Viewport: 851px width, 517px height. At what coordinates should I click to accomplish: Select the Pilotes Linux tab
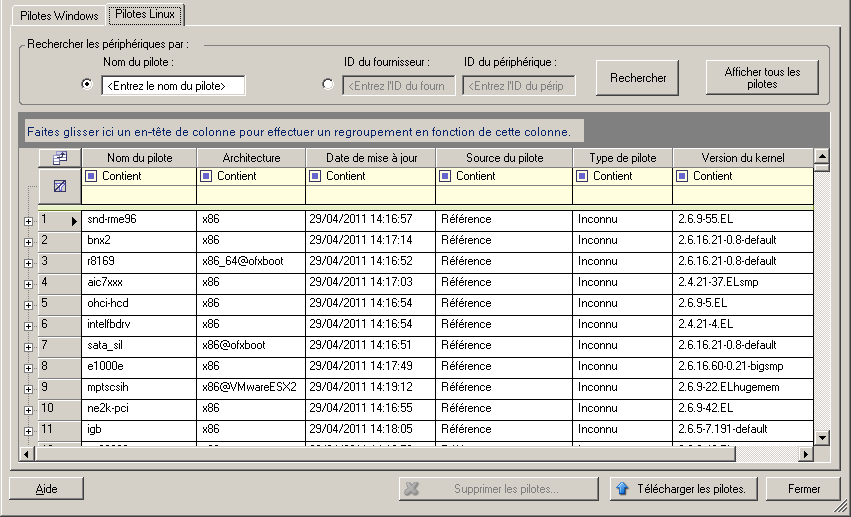[147, 15]
